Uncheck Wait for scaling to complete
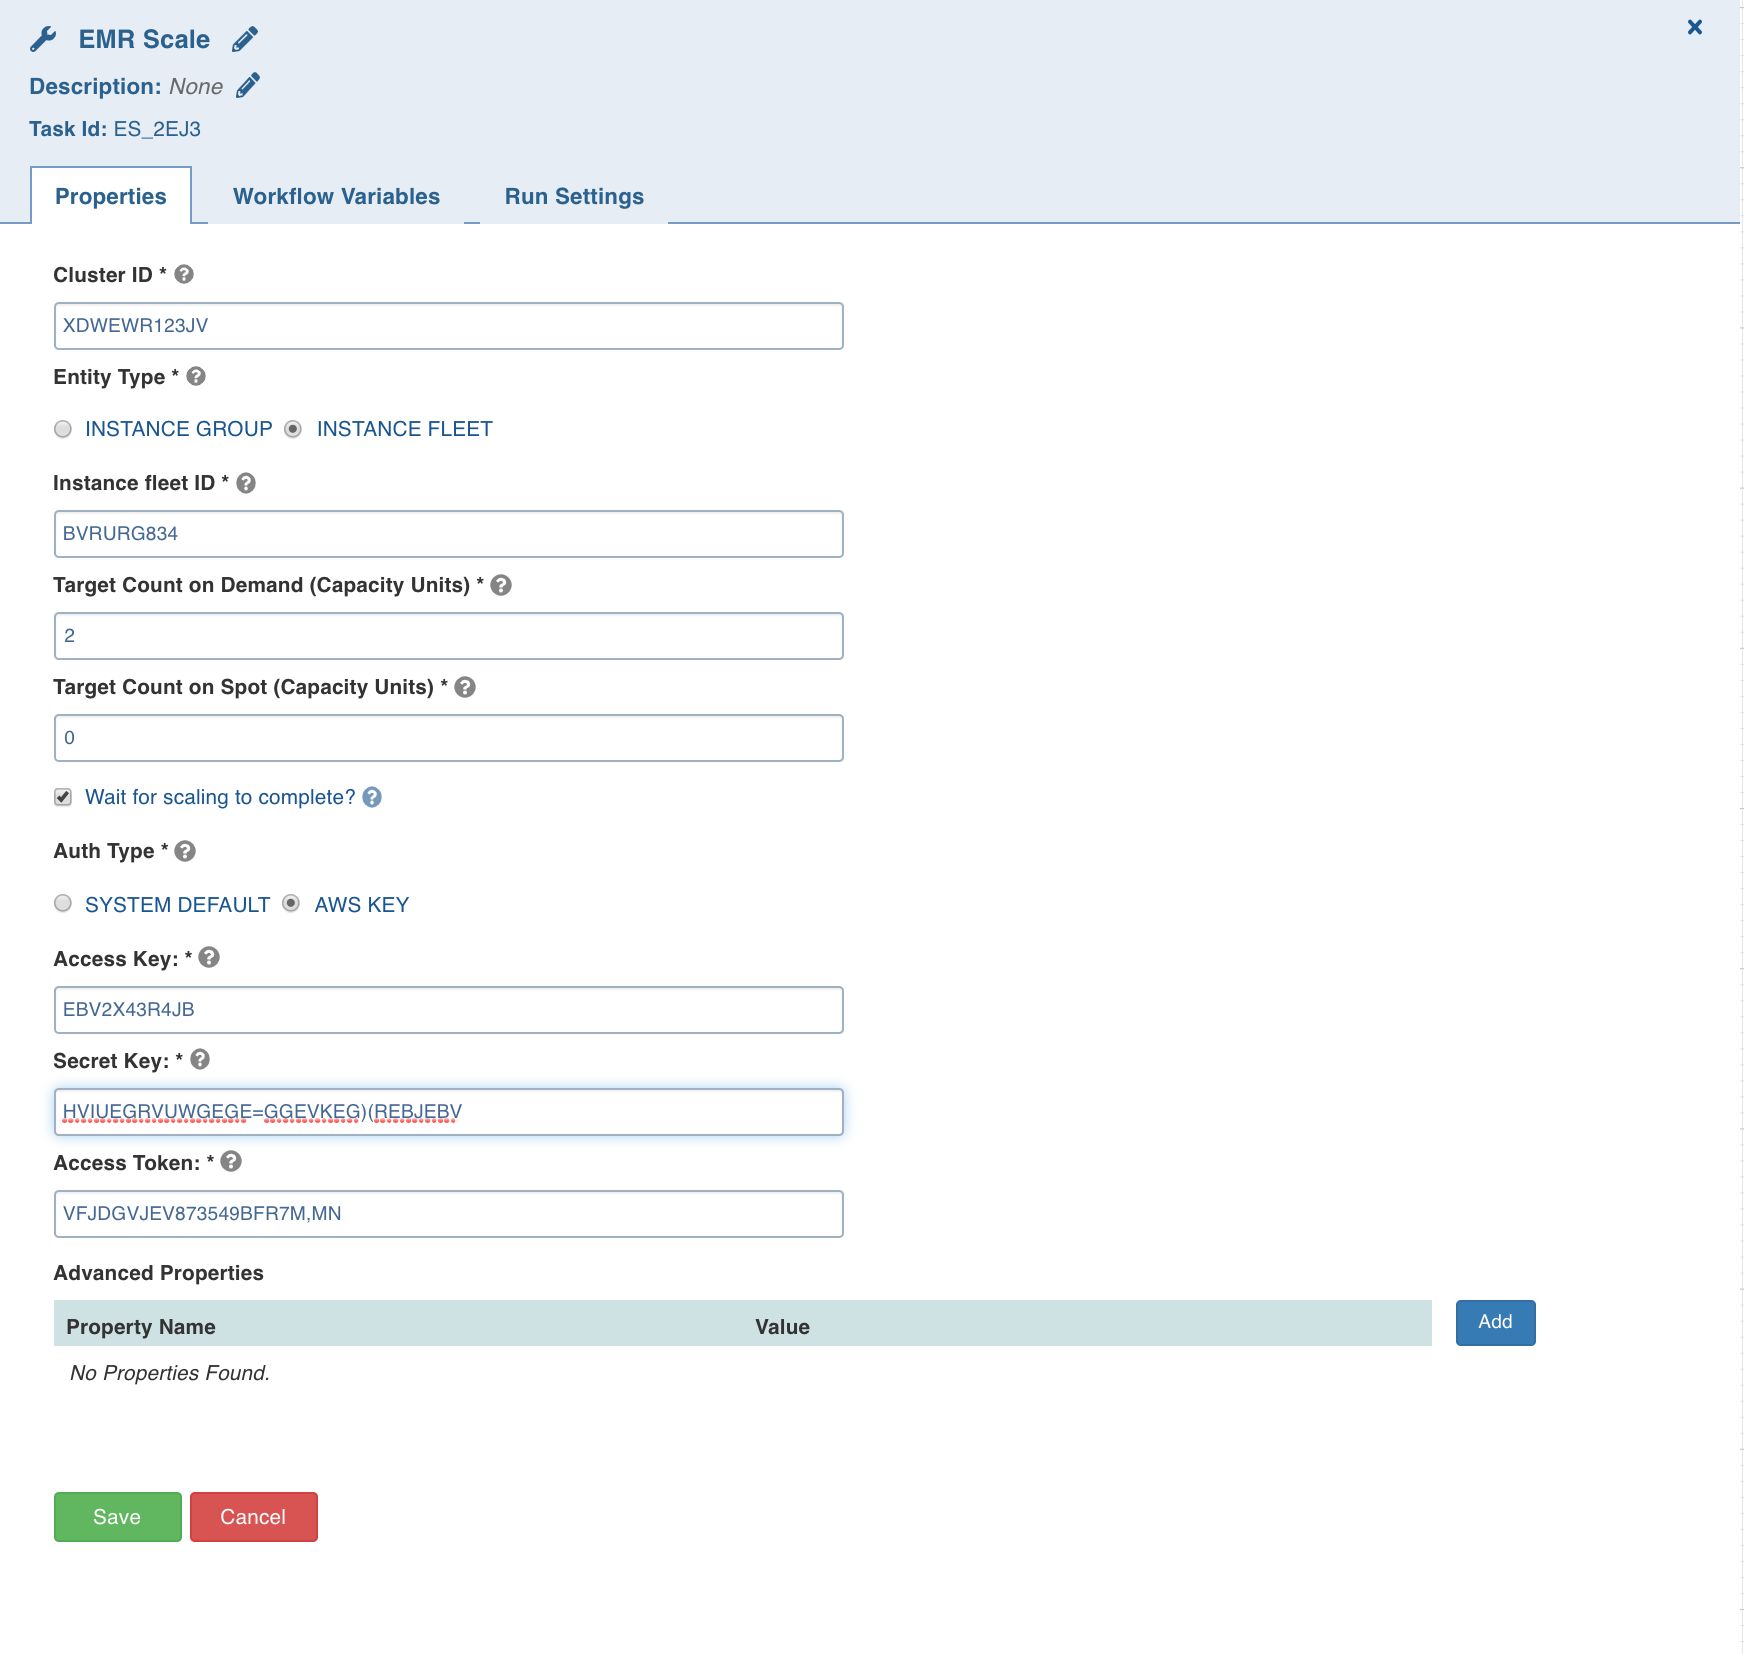Image resolution: width=1744 pixels, height=1654 pixels. [63, 797]
